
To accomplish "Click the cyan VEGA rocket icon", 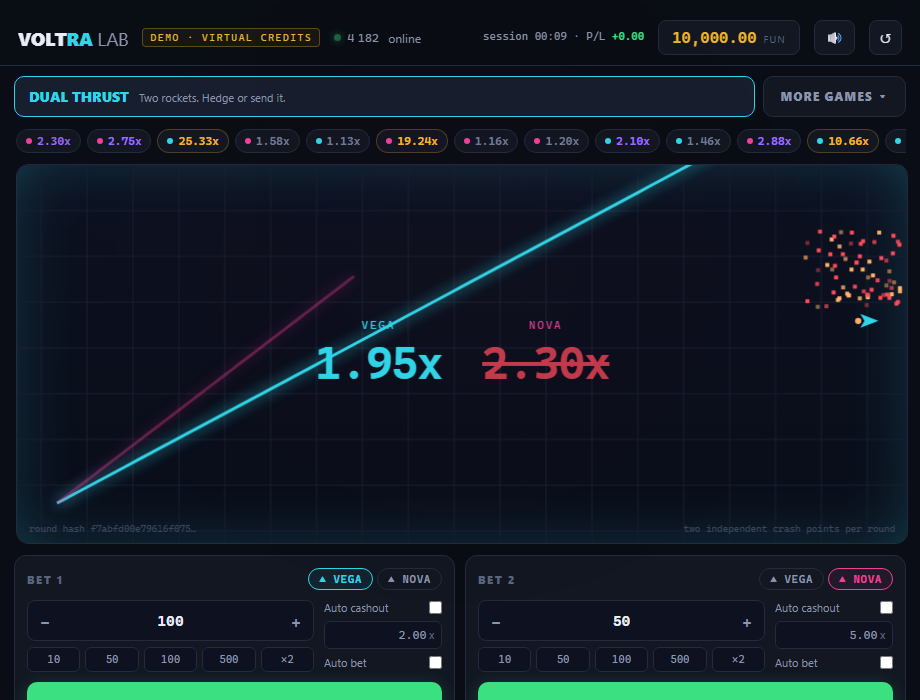I will [x=867, y=320].
